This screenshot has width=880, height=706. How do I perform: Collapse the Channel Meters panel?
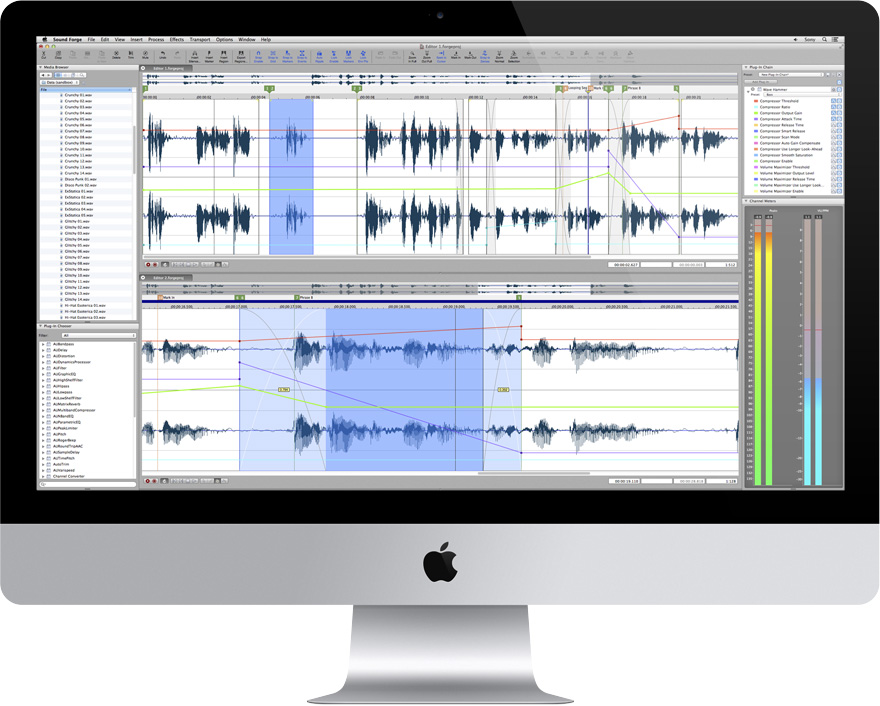tap(746, 201)
